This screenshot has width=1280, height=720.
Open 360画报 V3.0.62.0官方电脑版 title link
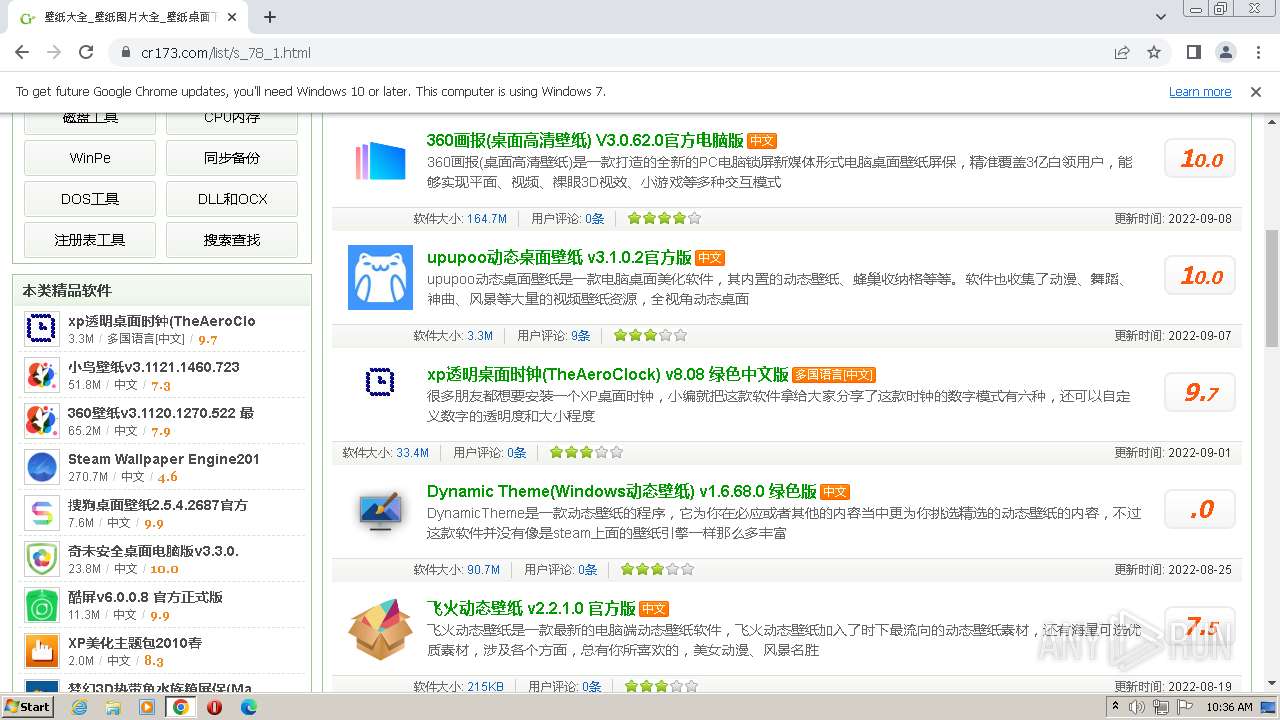pyautogui.click(x=585, y=141)
